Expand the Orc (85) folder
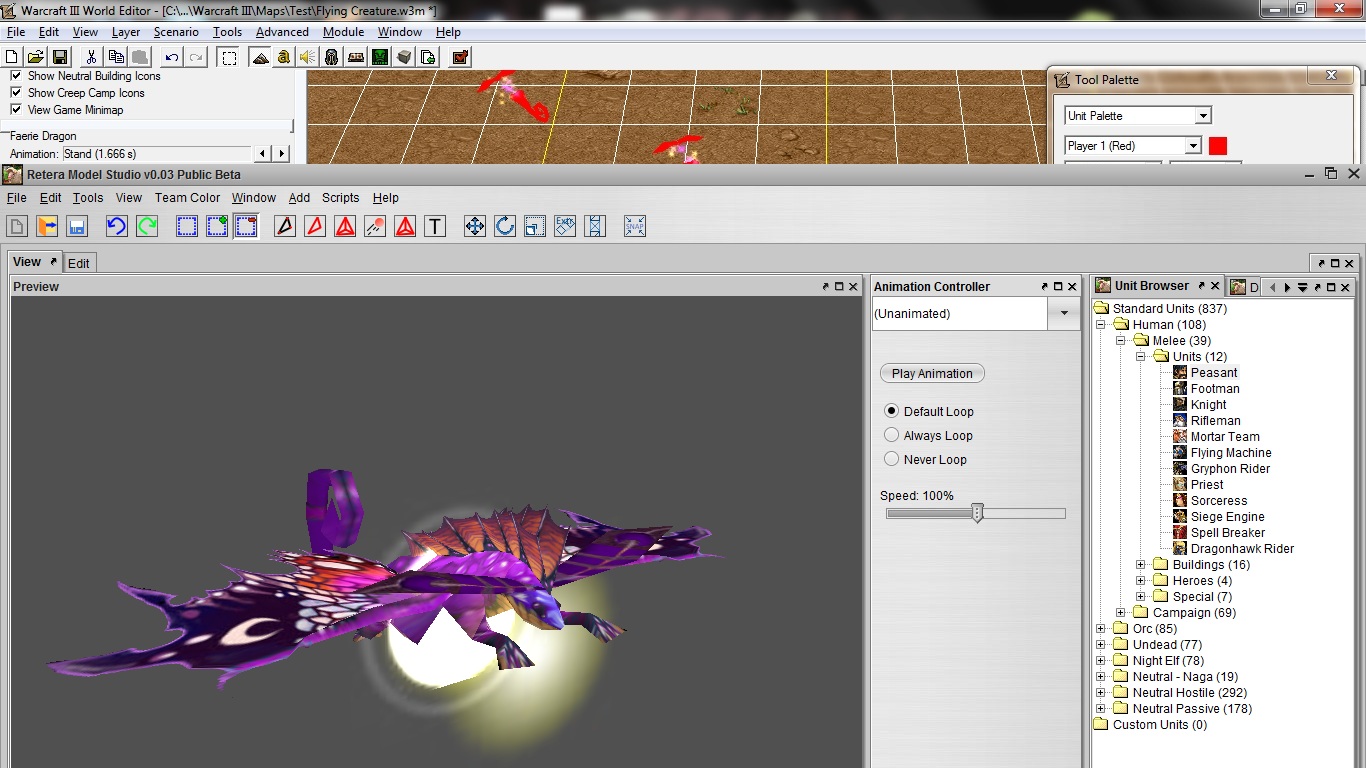The width and height of the screenshot is (1366, 768). [1101, 629]
